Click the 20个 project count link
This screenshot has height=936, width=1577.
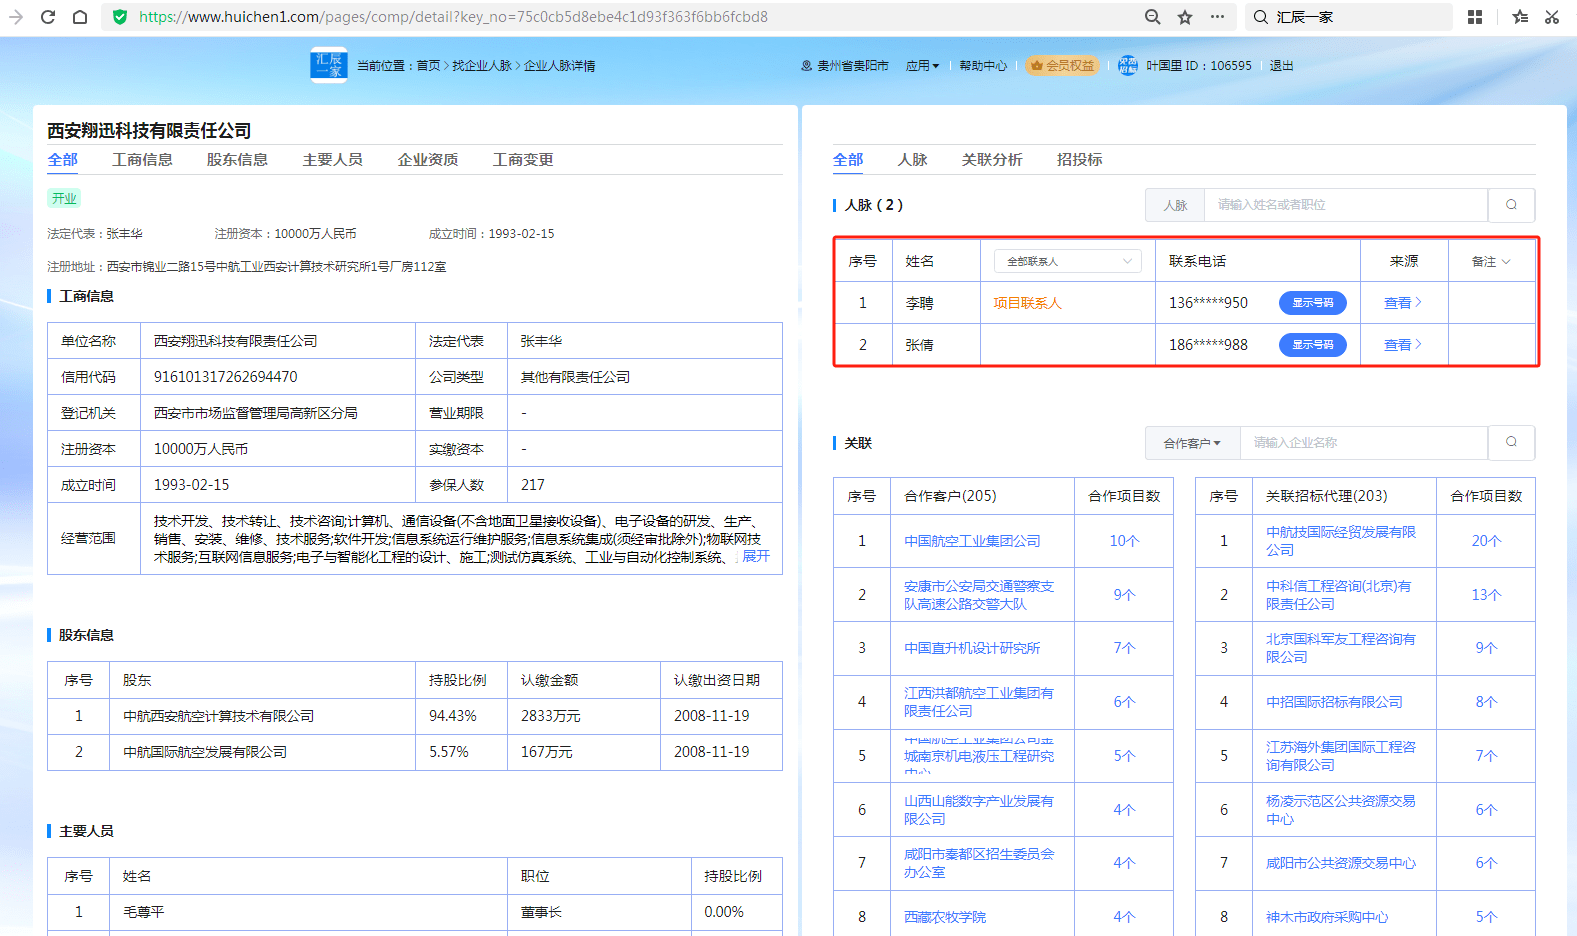[1486, 541]
